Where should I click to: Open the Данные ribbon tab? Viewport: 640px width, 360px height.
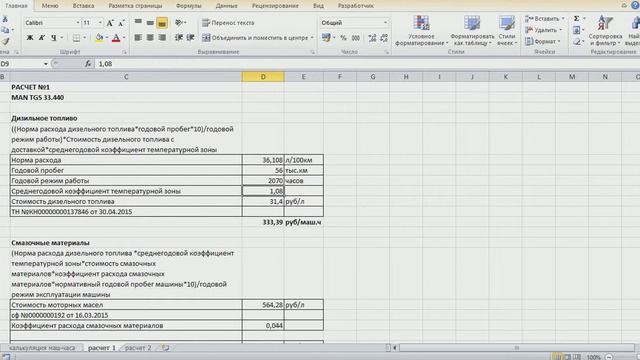(227, 6)
